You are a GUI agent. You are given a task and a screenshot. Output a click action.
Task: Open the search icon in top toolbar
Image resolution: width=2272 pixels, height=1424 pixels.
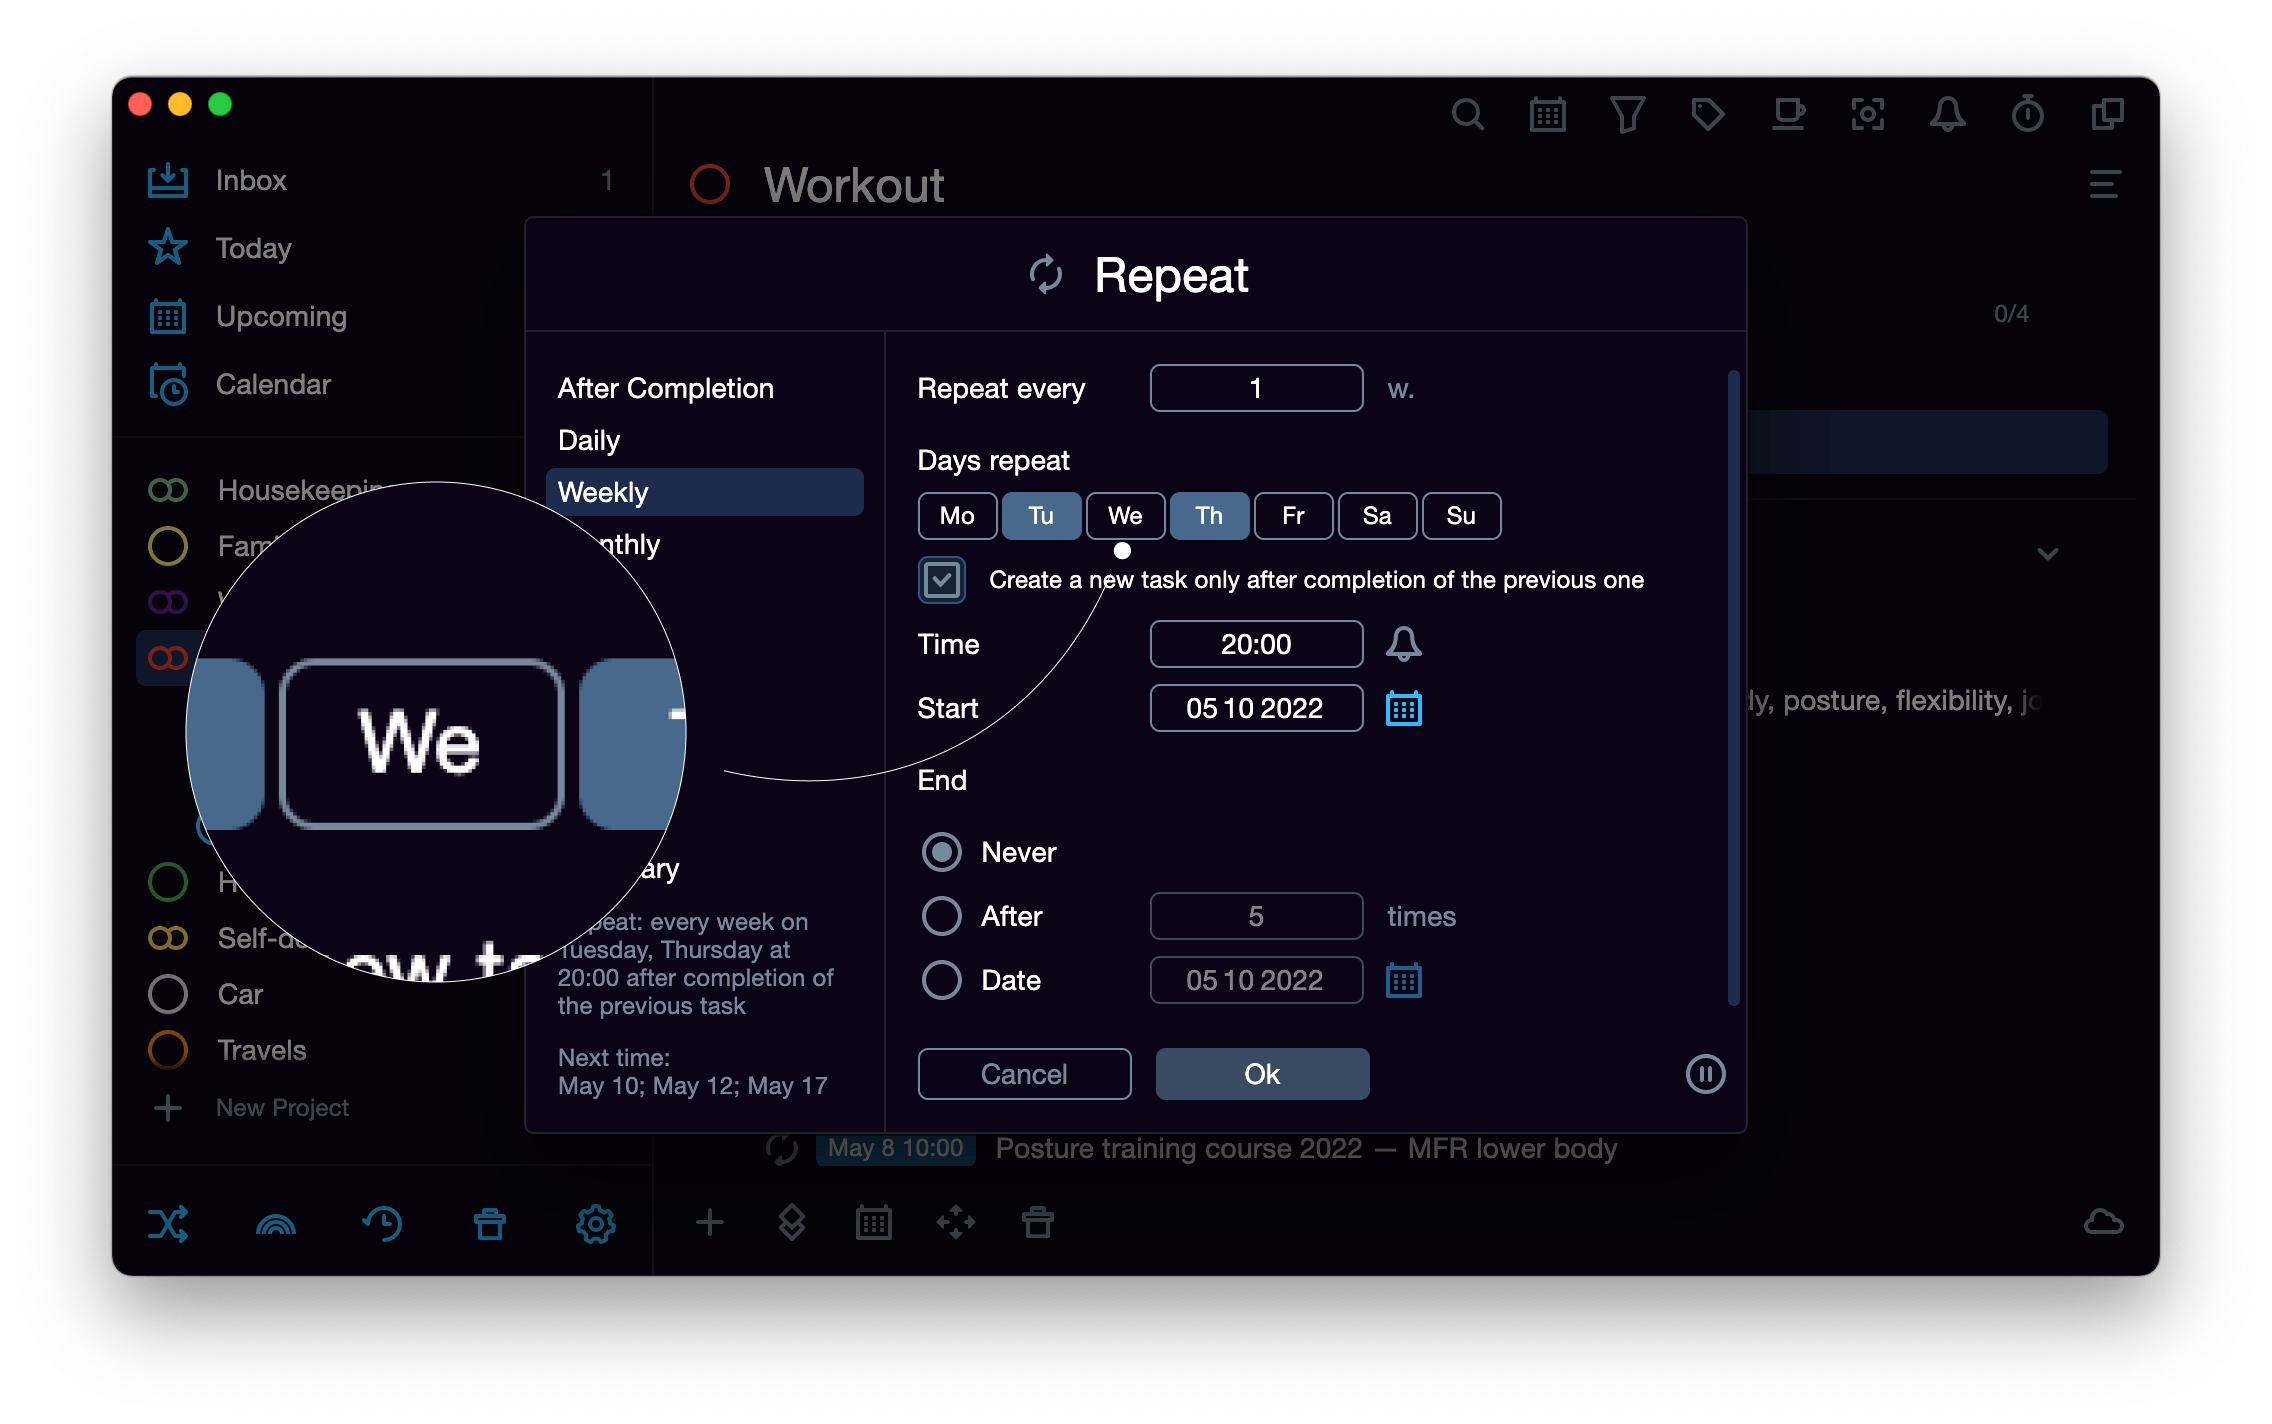tap(1467, 115)
